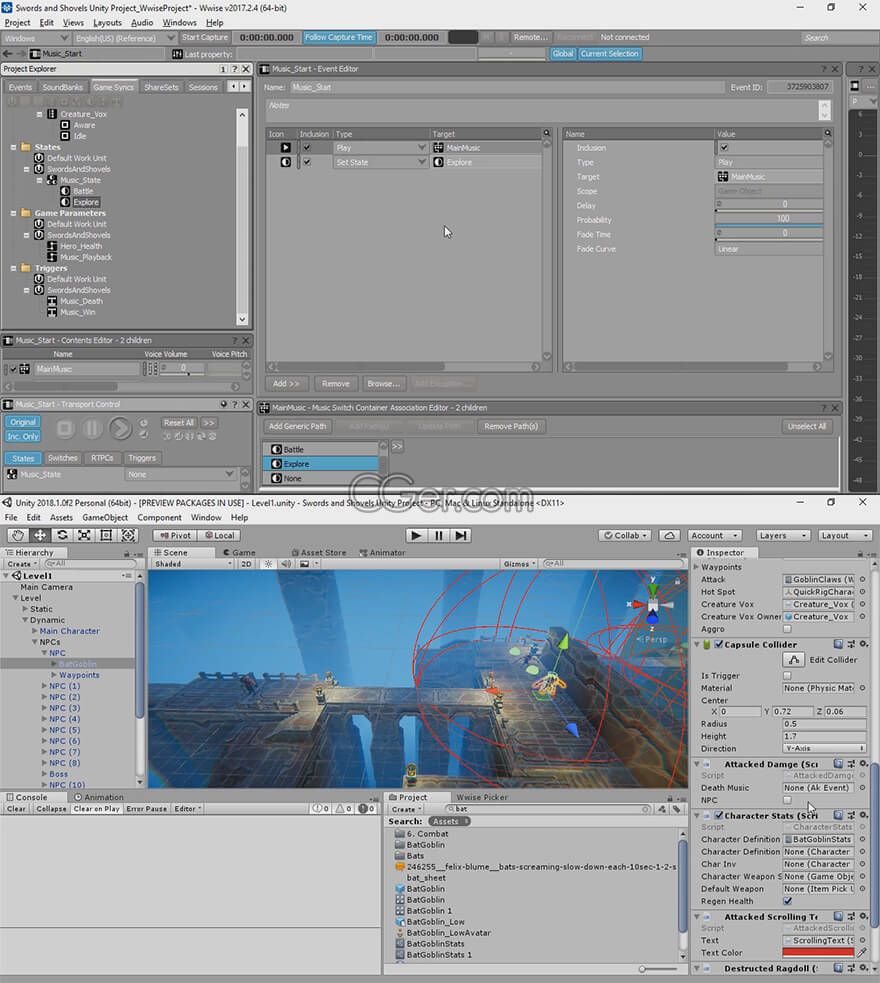The height and width of the screenshot is (983, 880).
Task: Toggle NPC checkbox under Attacked Damage
Action: [787, 800]
